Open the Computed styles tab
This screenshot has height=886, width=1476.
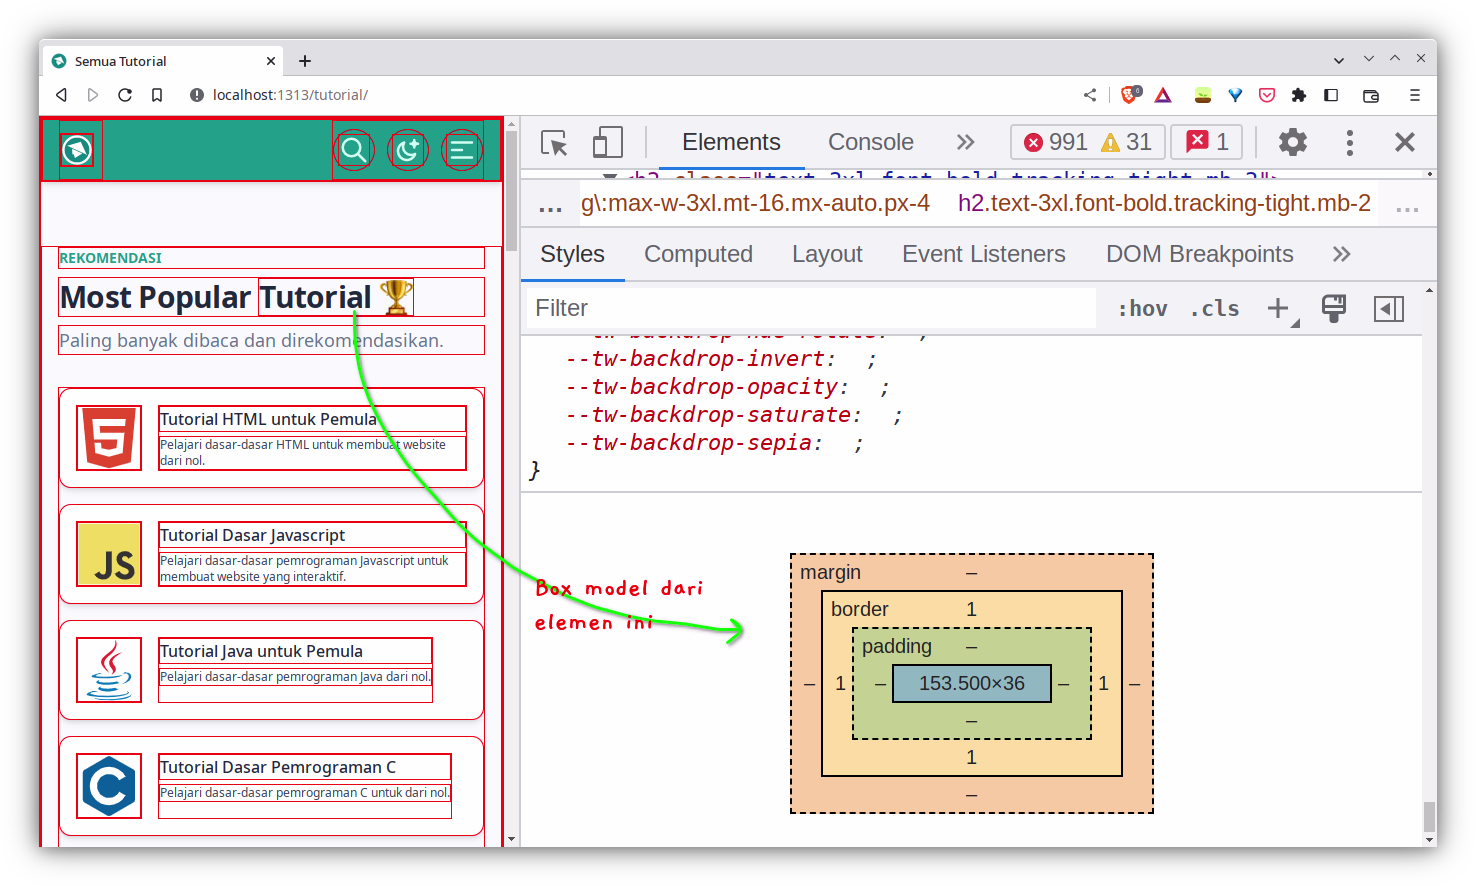pos(698,254)
